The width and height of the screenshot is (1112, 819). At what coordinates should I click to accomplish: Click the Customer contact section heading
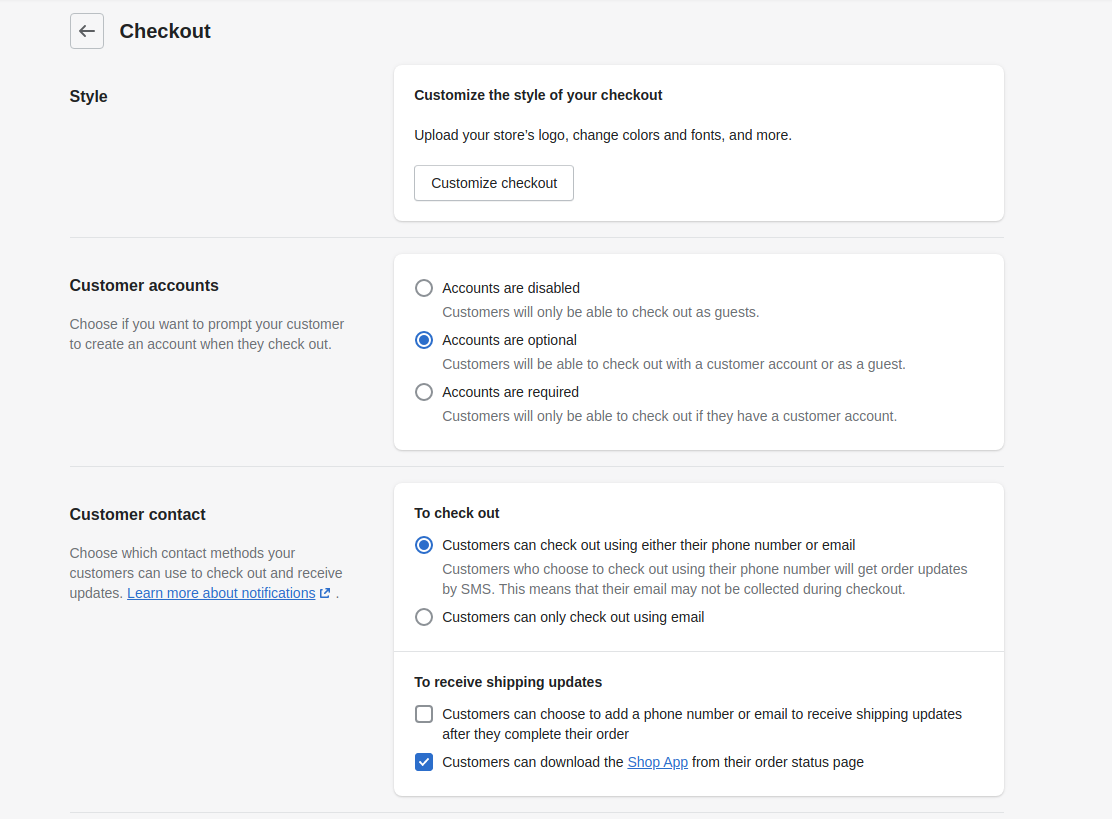tap(138, 515)
